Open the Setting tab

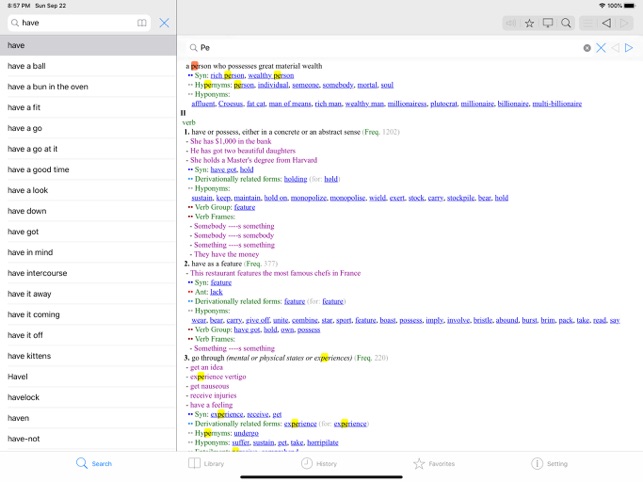click(549, 464)
